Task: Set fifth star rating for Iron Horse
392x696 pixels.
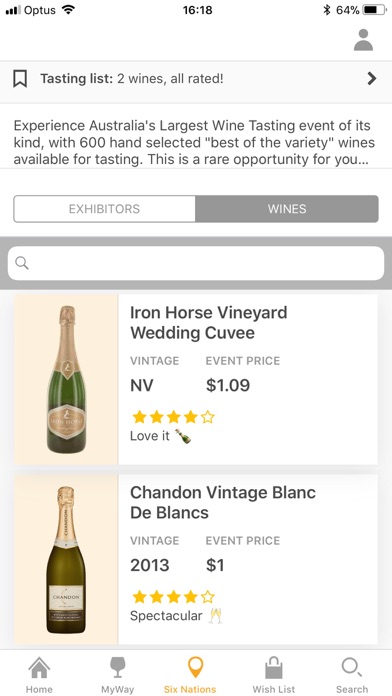Action: coord(207,417)
